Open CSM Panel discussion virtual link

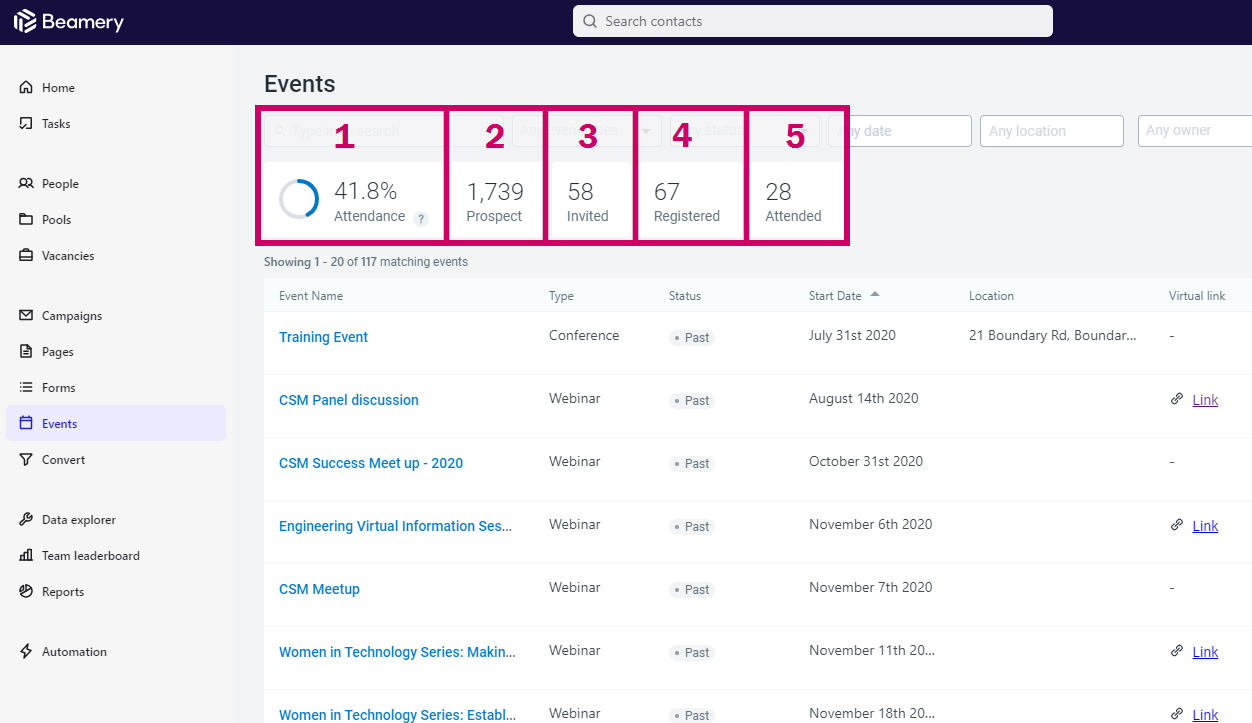(x=1205, y=400)
